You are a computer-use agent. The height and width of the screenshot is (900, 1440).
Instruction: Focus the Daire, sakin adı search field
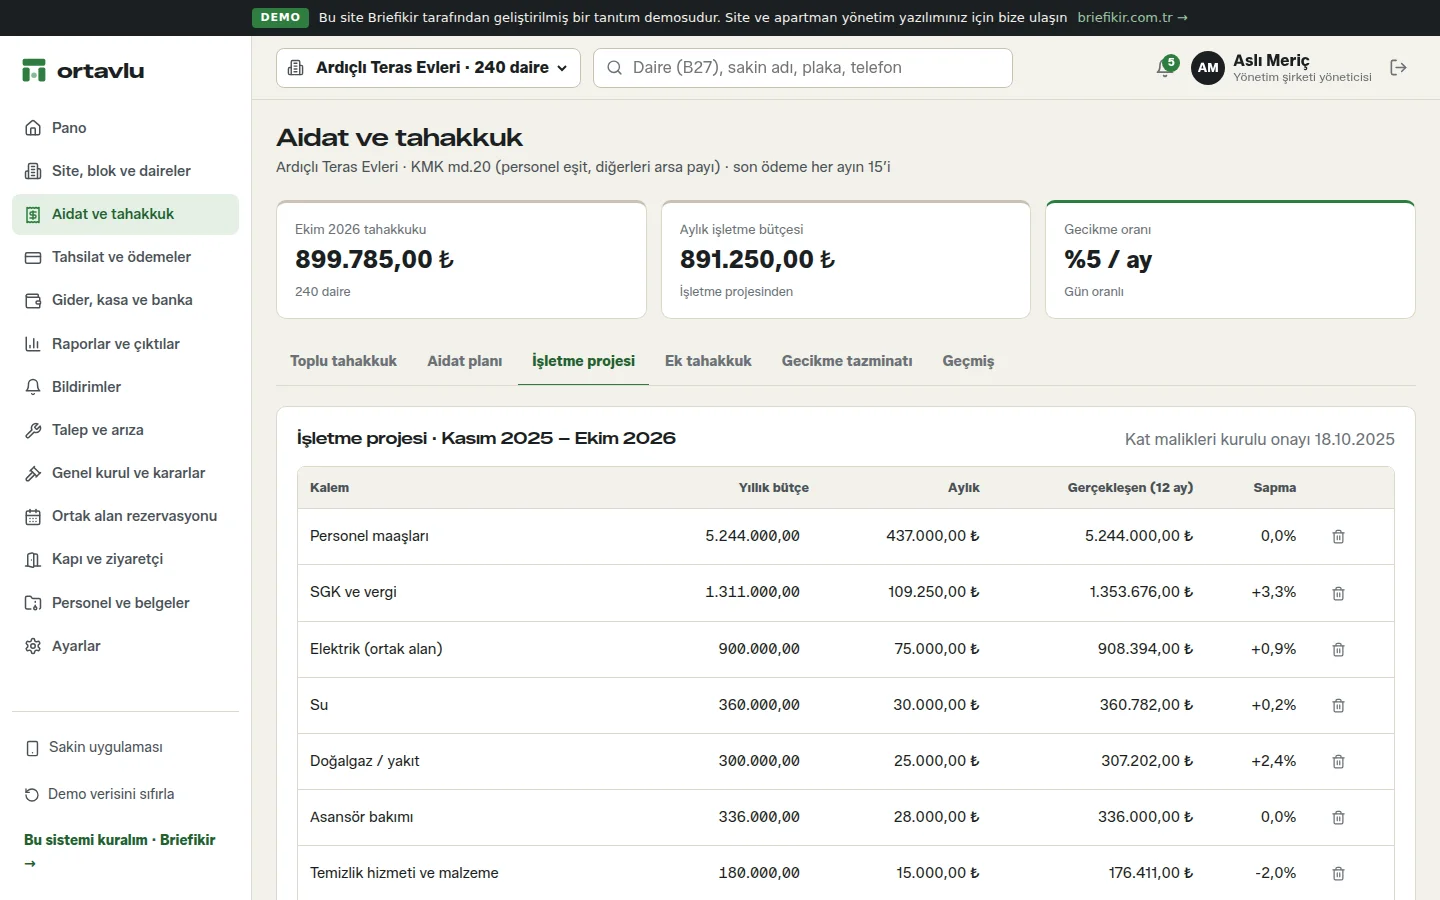click(x=803, y=68)
